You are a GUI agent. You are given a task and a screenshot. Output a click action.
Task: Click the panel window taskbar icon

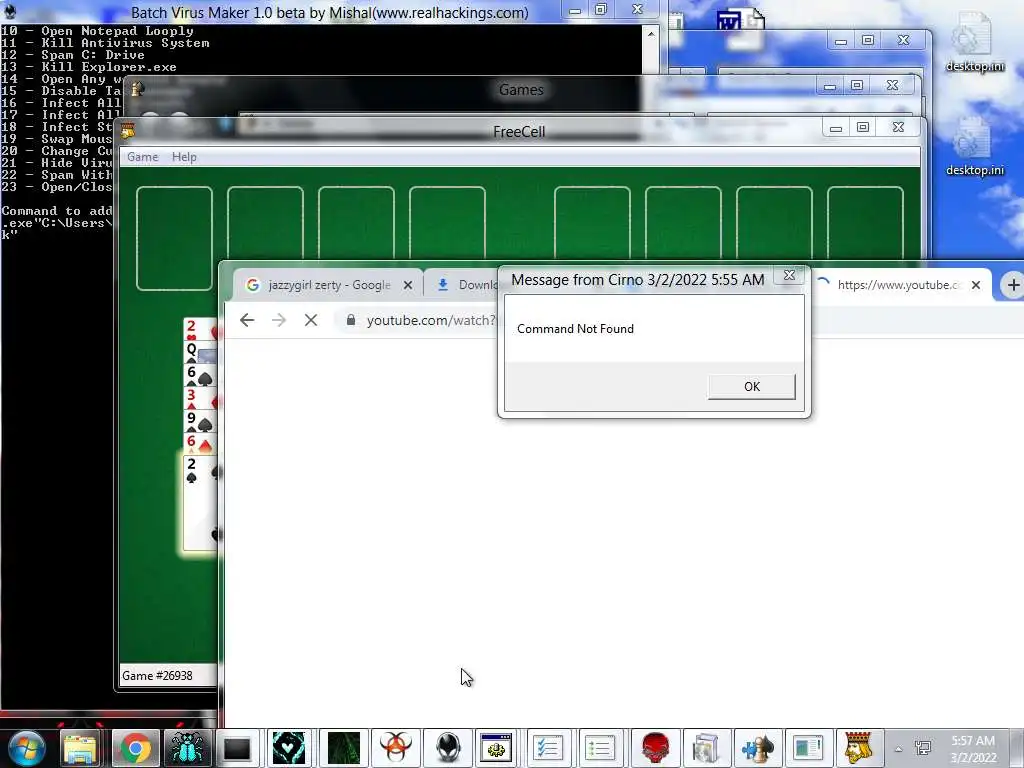click(808, 748)
